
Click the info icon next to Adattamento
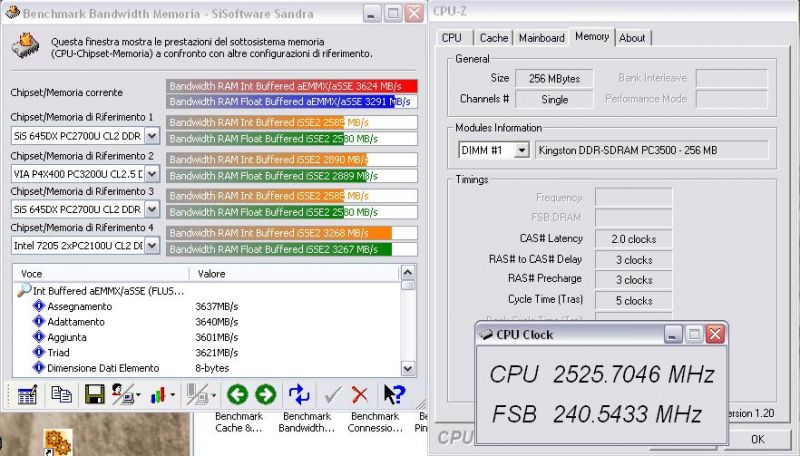[39, 321]
